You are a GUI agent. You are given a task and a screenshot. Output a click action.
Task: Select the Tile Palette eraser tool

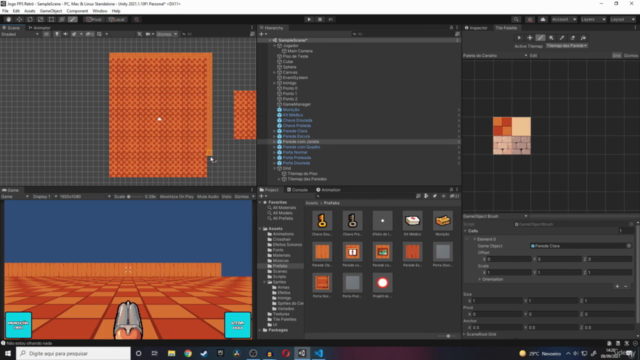[x=572, y=38]
